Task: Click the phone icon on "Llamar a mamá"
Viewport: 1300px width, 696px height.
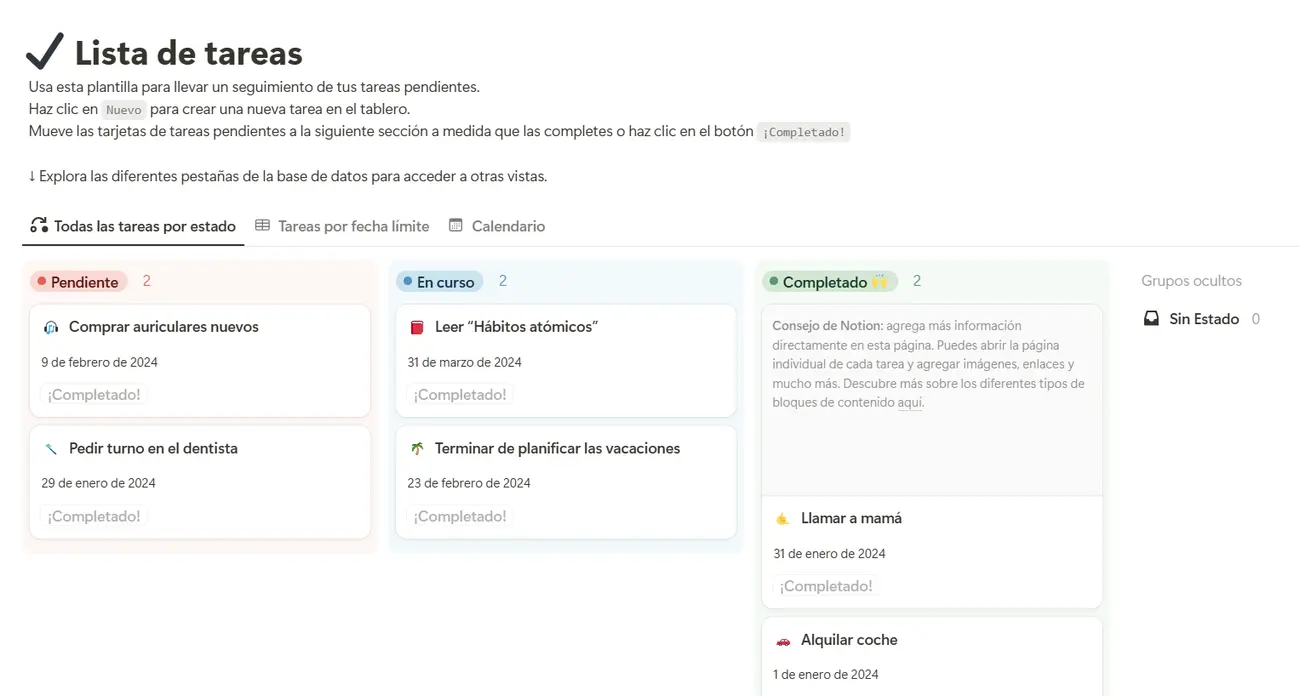Action: coord(783,518)
